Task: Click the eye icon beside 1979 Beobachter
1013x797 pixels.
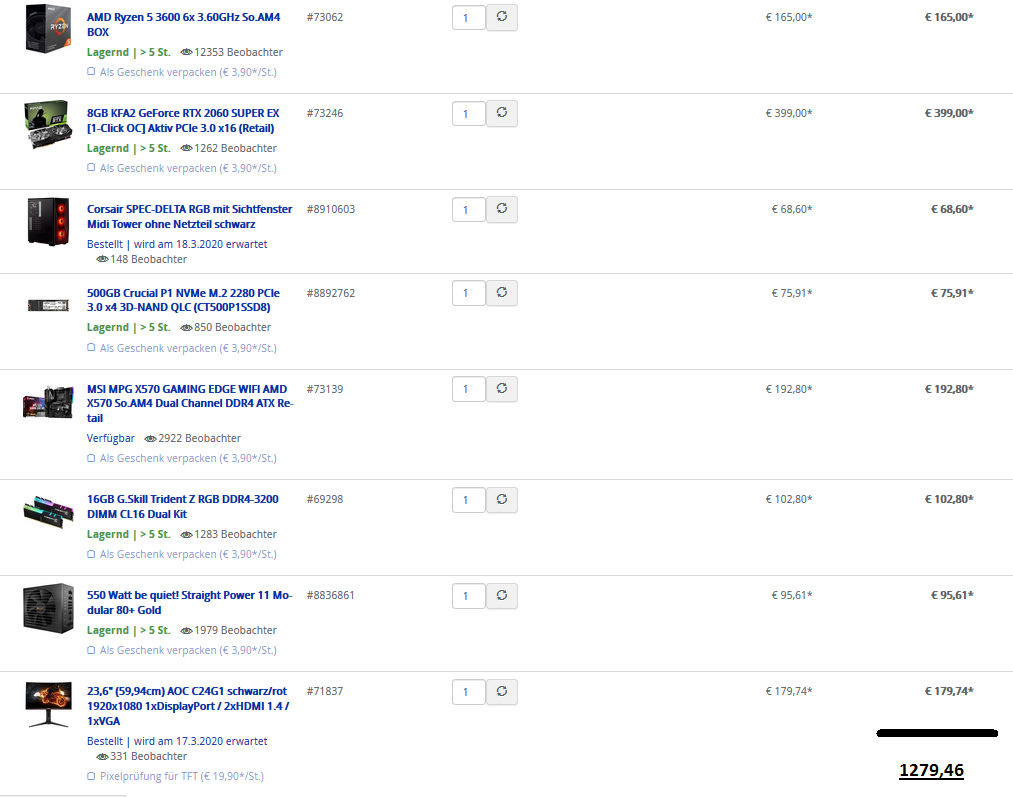Action: (x=186, y=630)
